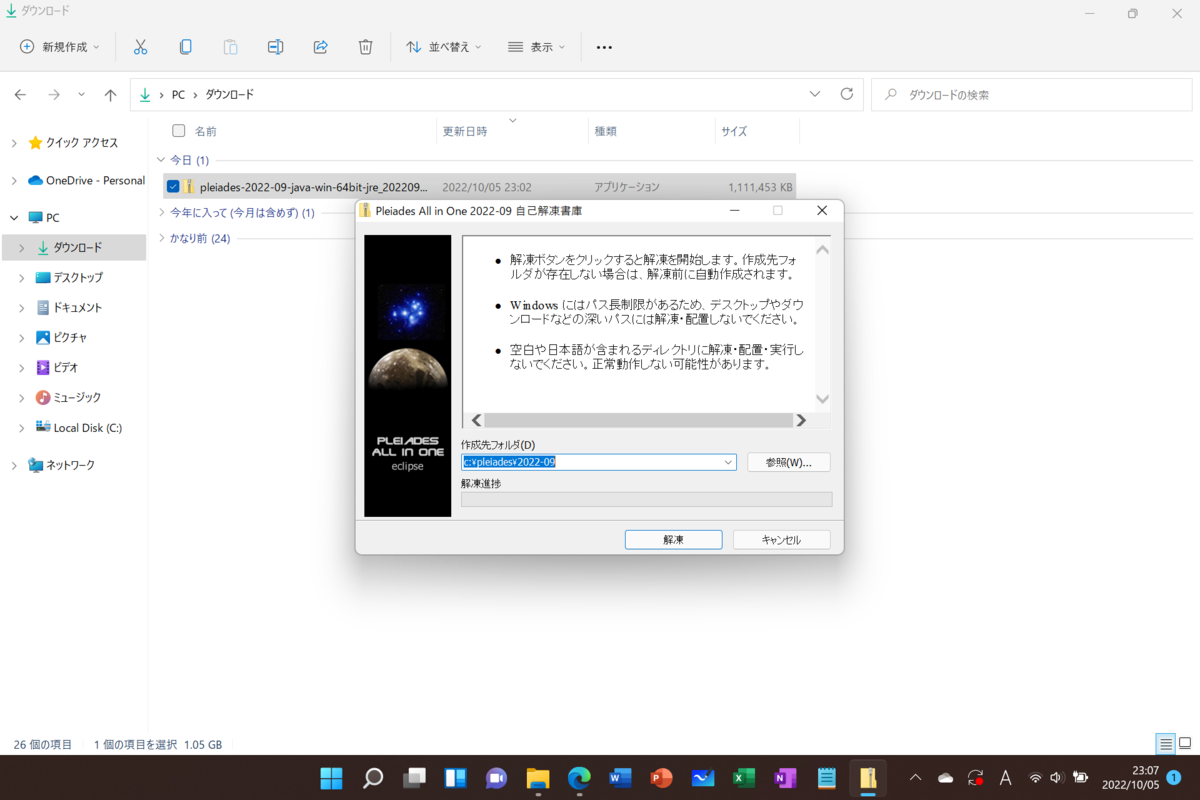This screenshot has height=800, width=1200.
Task: Click the Rename icon in Explorer toolbar
Action: pyautogui.click(x=276, y=47)
